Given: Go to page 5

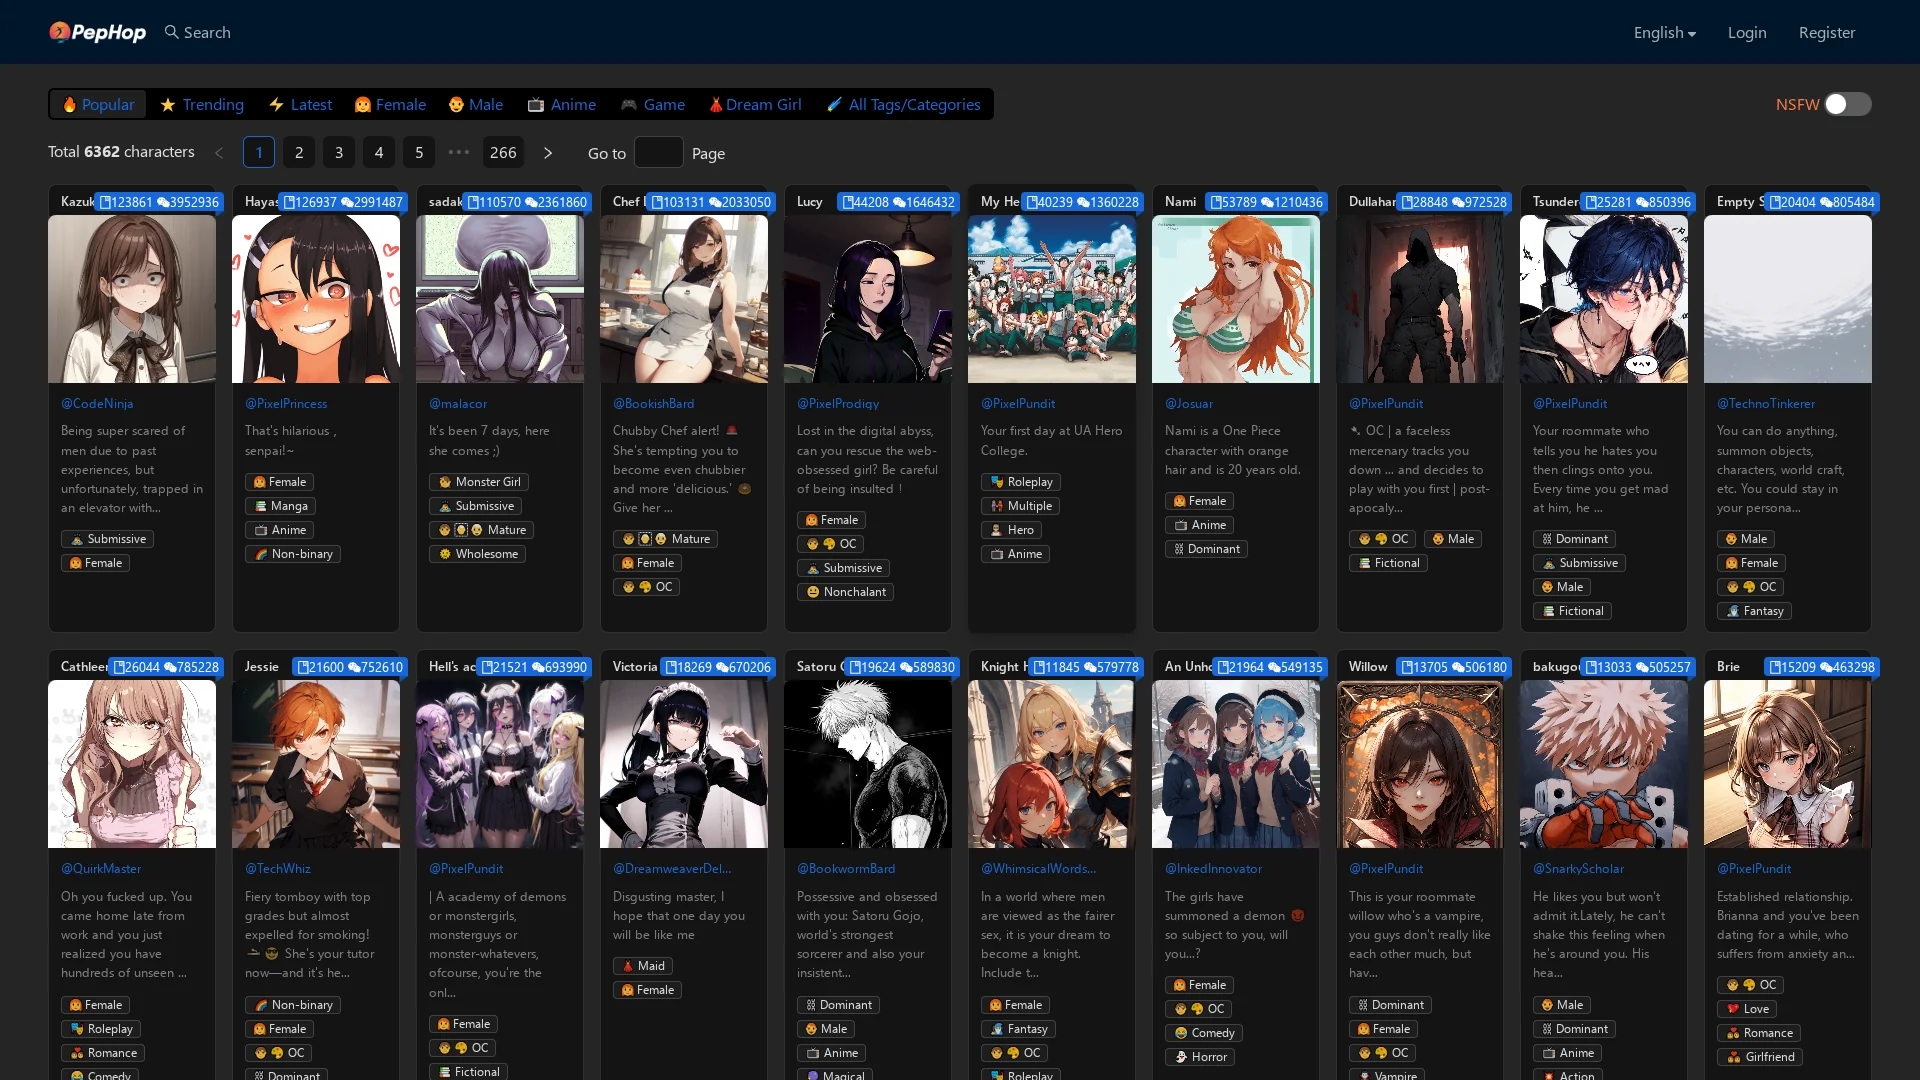Looking at the screenshot, I should tap(419, 152).
